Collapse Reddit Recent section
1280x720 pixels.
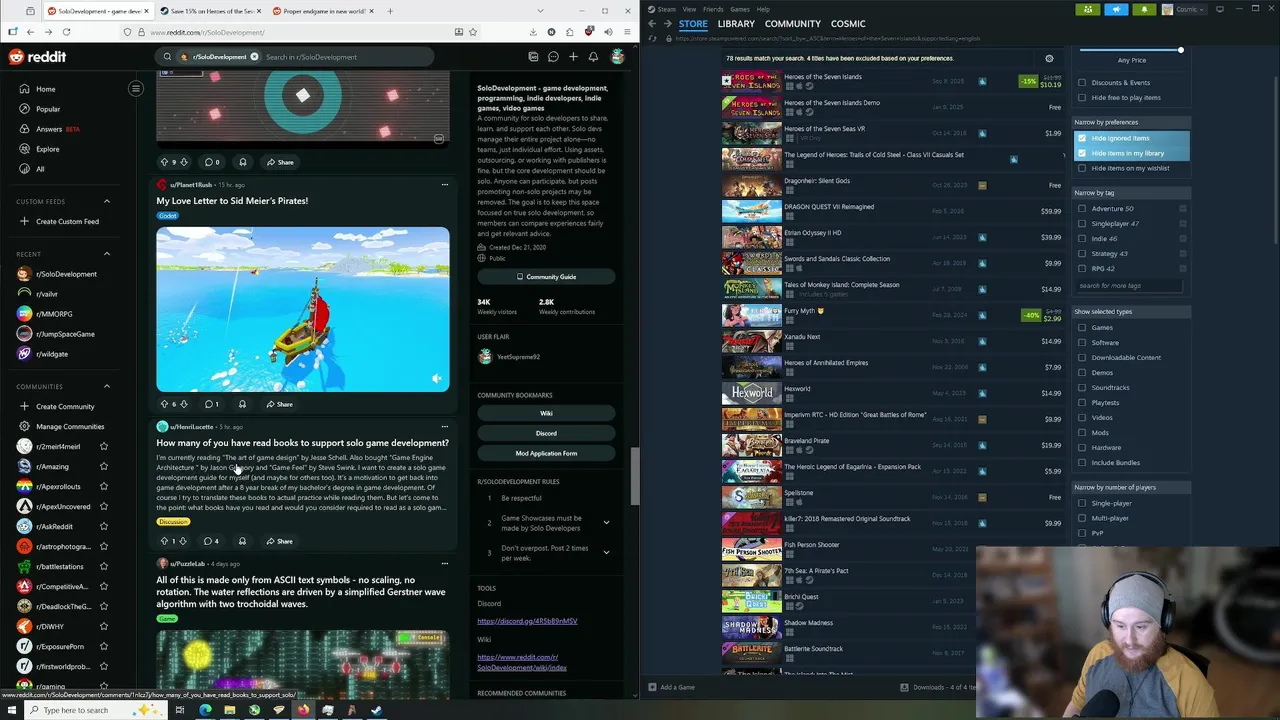coord(107,254)
